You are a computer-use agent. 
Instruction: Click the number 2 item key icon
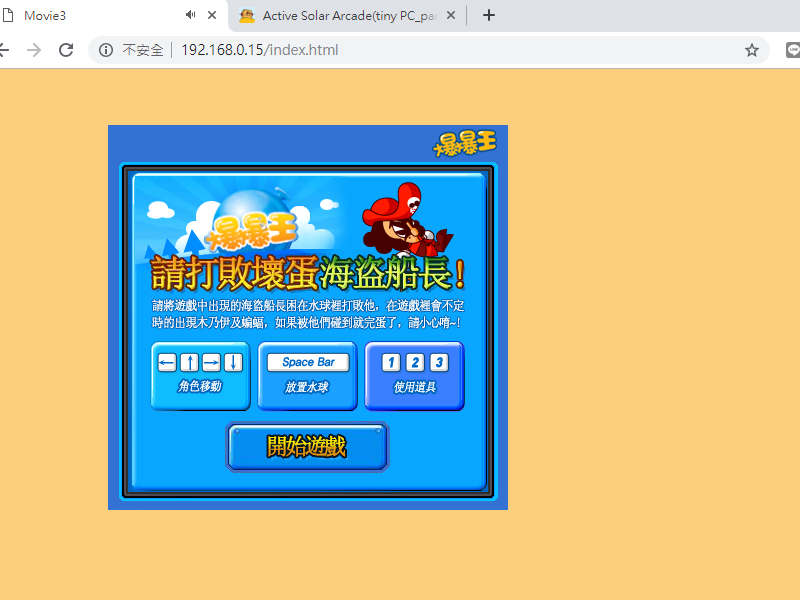pos(416,362)
